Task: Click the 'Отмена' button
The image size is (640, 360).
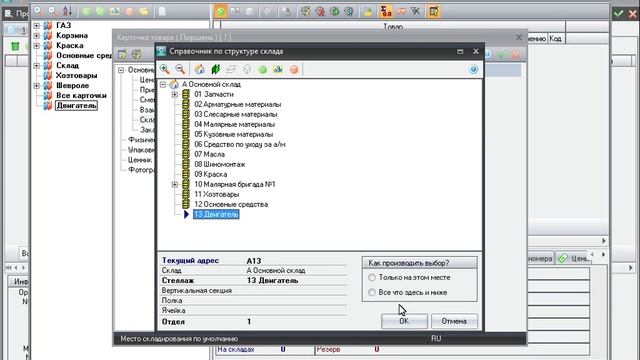Action: coord(454,321)
